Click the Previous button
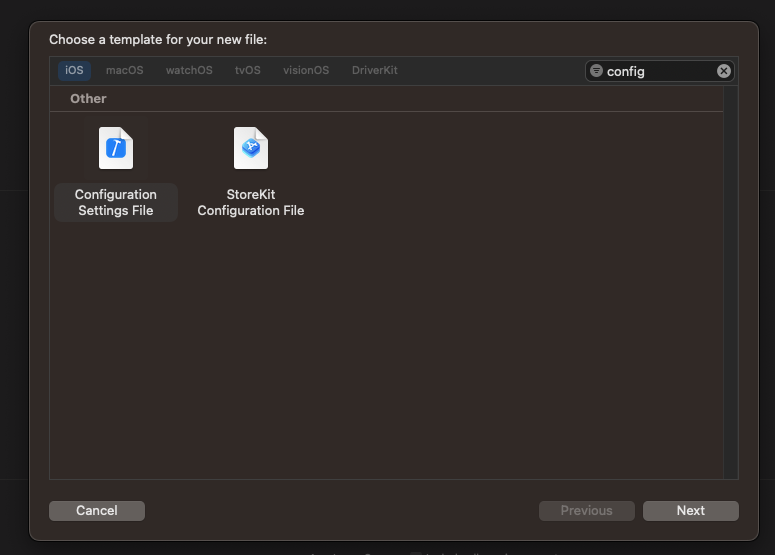This screenshot has width=775, height=555. coord(587,511)
